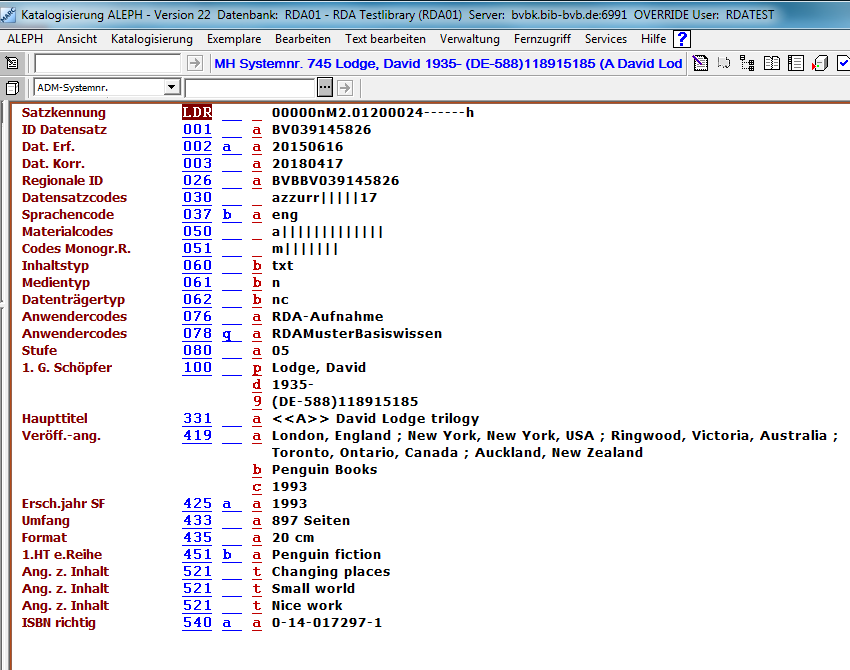Expand the ADM-Systemnr. dropdown
This screenshot has height=670, width=850.
click(194, 88)
